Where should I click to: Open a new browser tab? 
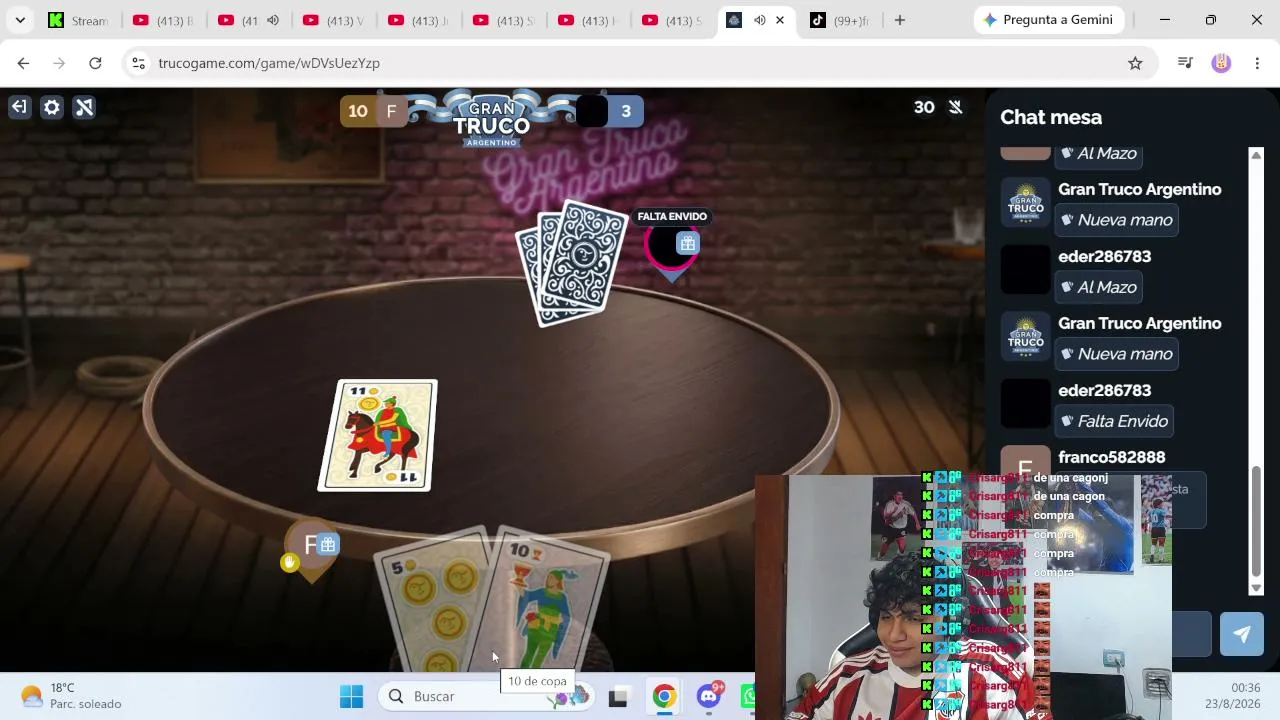[x=900, y=20]
